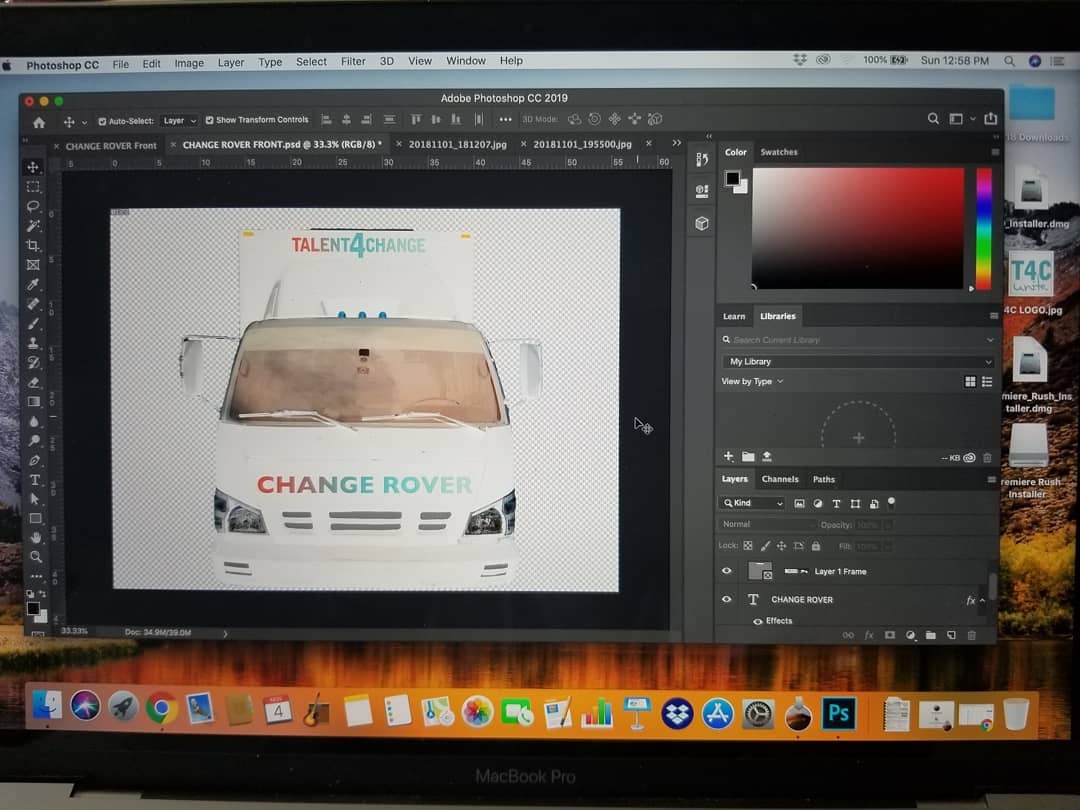The width and height of the screenshot is (1080, 810).
Task: Switch to the Paths tab
Action: (x=823, y=479)
